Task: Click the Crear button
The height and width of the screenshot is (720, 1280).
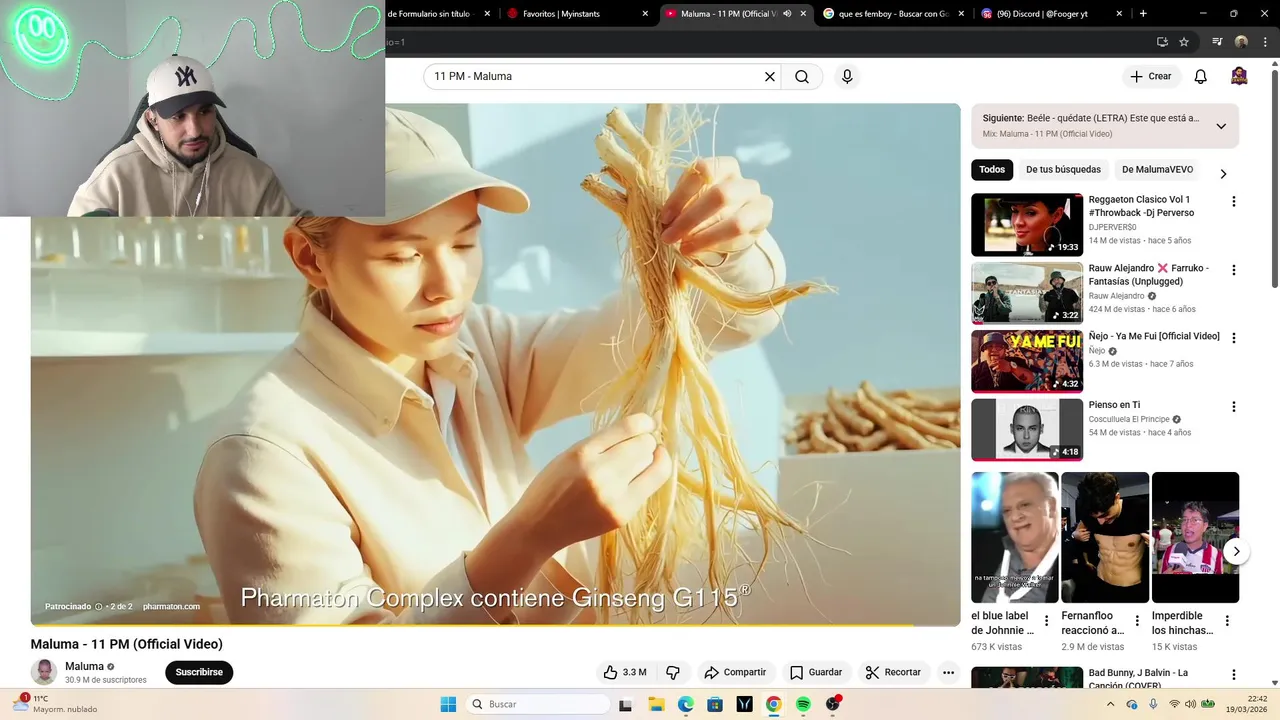Action: (x=1151, y=77)
